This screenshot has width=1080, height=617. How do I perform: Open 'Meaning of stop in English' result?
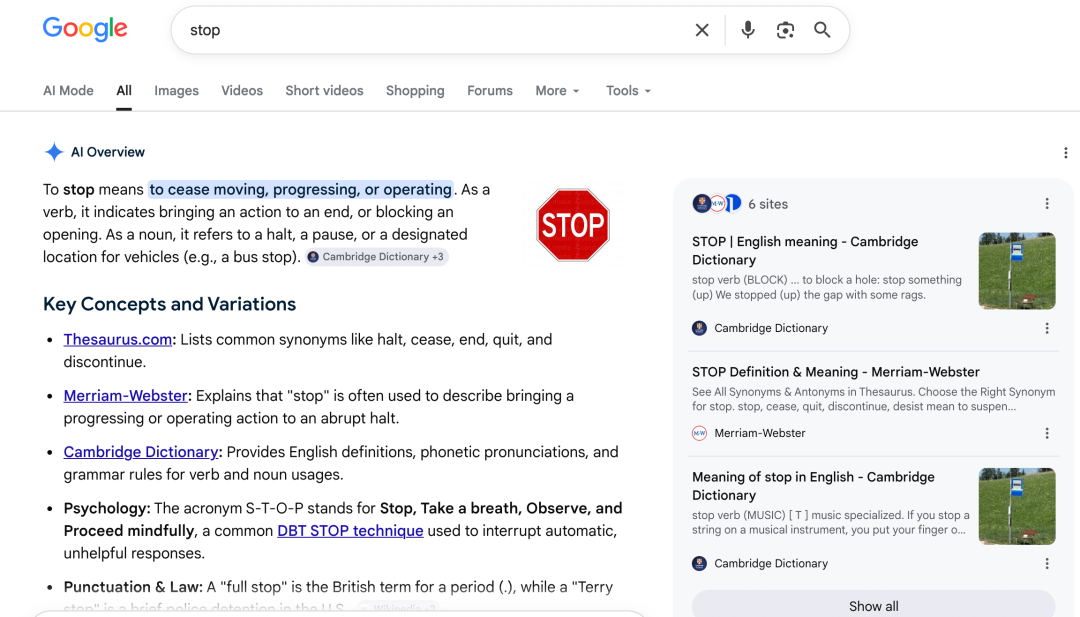pyautogui.click(x=813, y=486)
